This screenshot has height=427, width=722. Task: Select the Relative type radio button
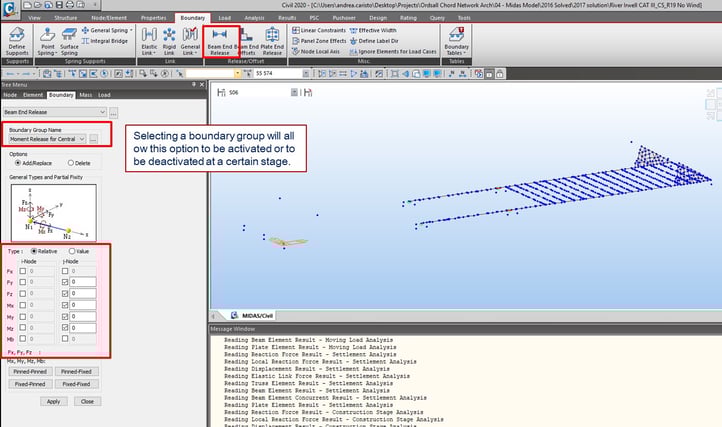pos(44,252)
